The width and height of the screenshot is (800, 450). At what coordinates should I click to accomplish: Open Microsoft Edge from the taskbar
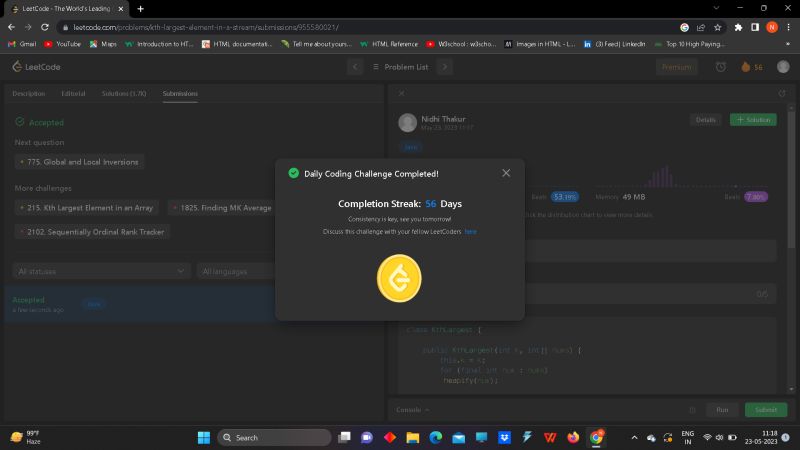(435, 438)
